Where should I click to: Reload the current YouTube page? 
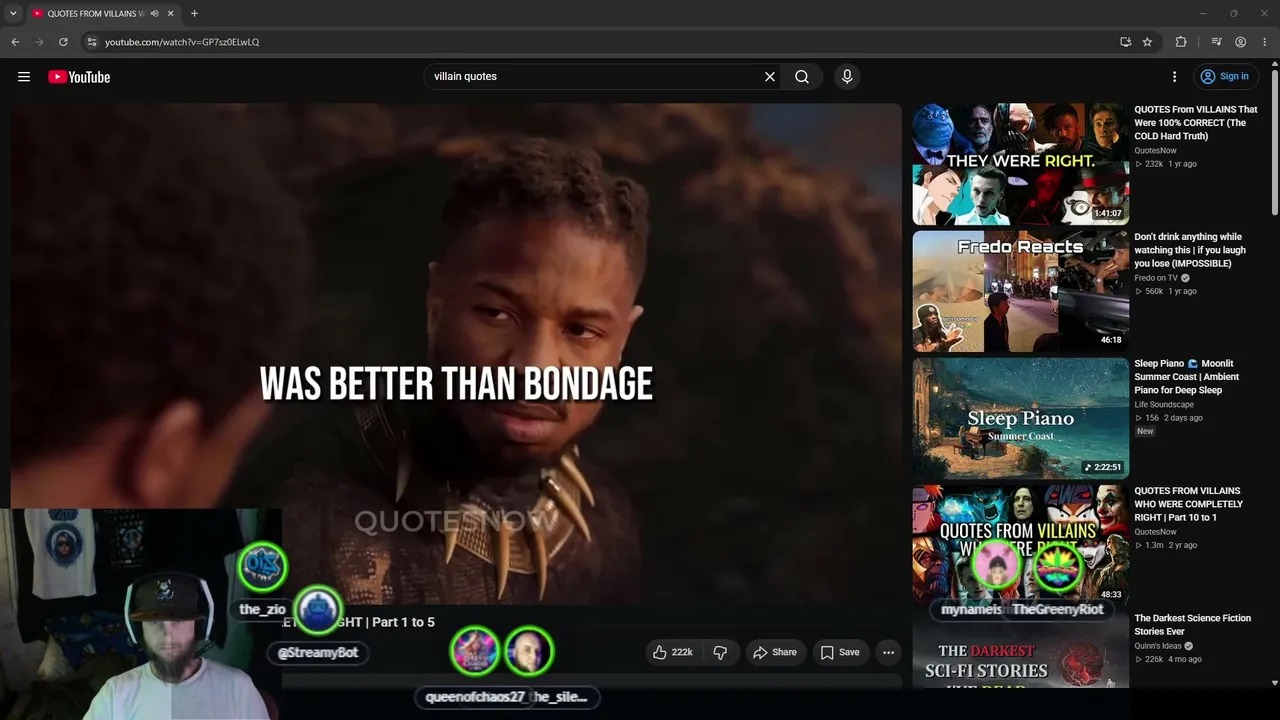coord(63,42)
